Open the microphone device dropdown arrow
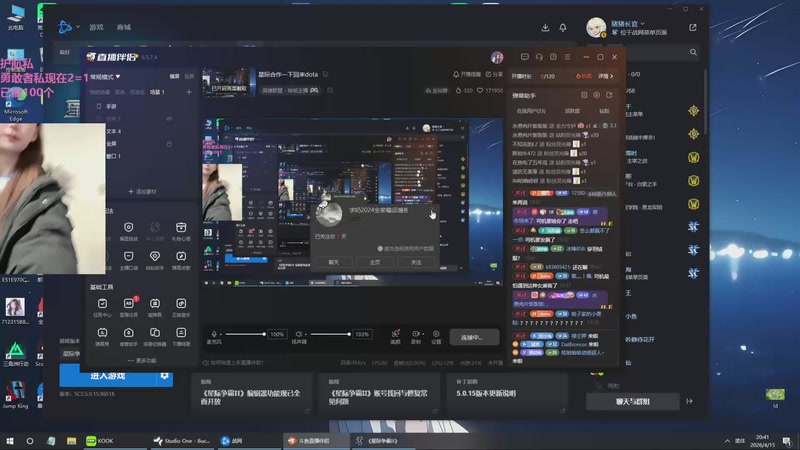 click(221, 334)
